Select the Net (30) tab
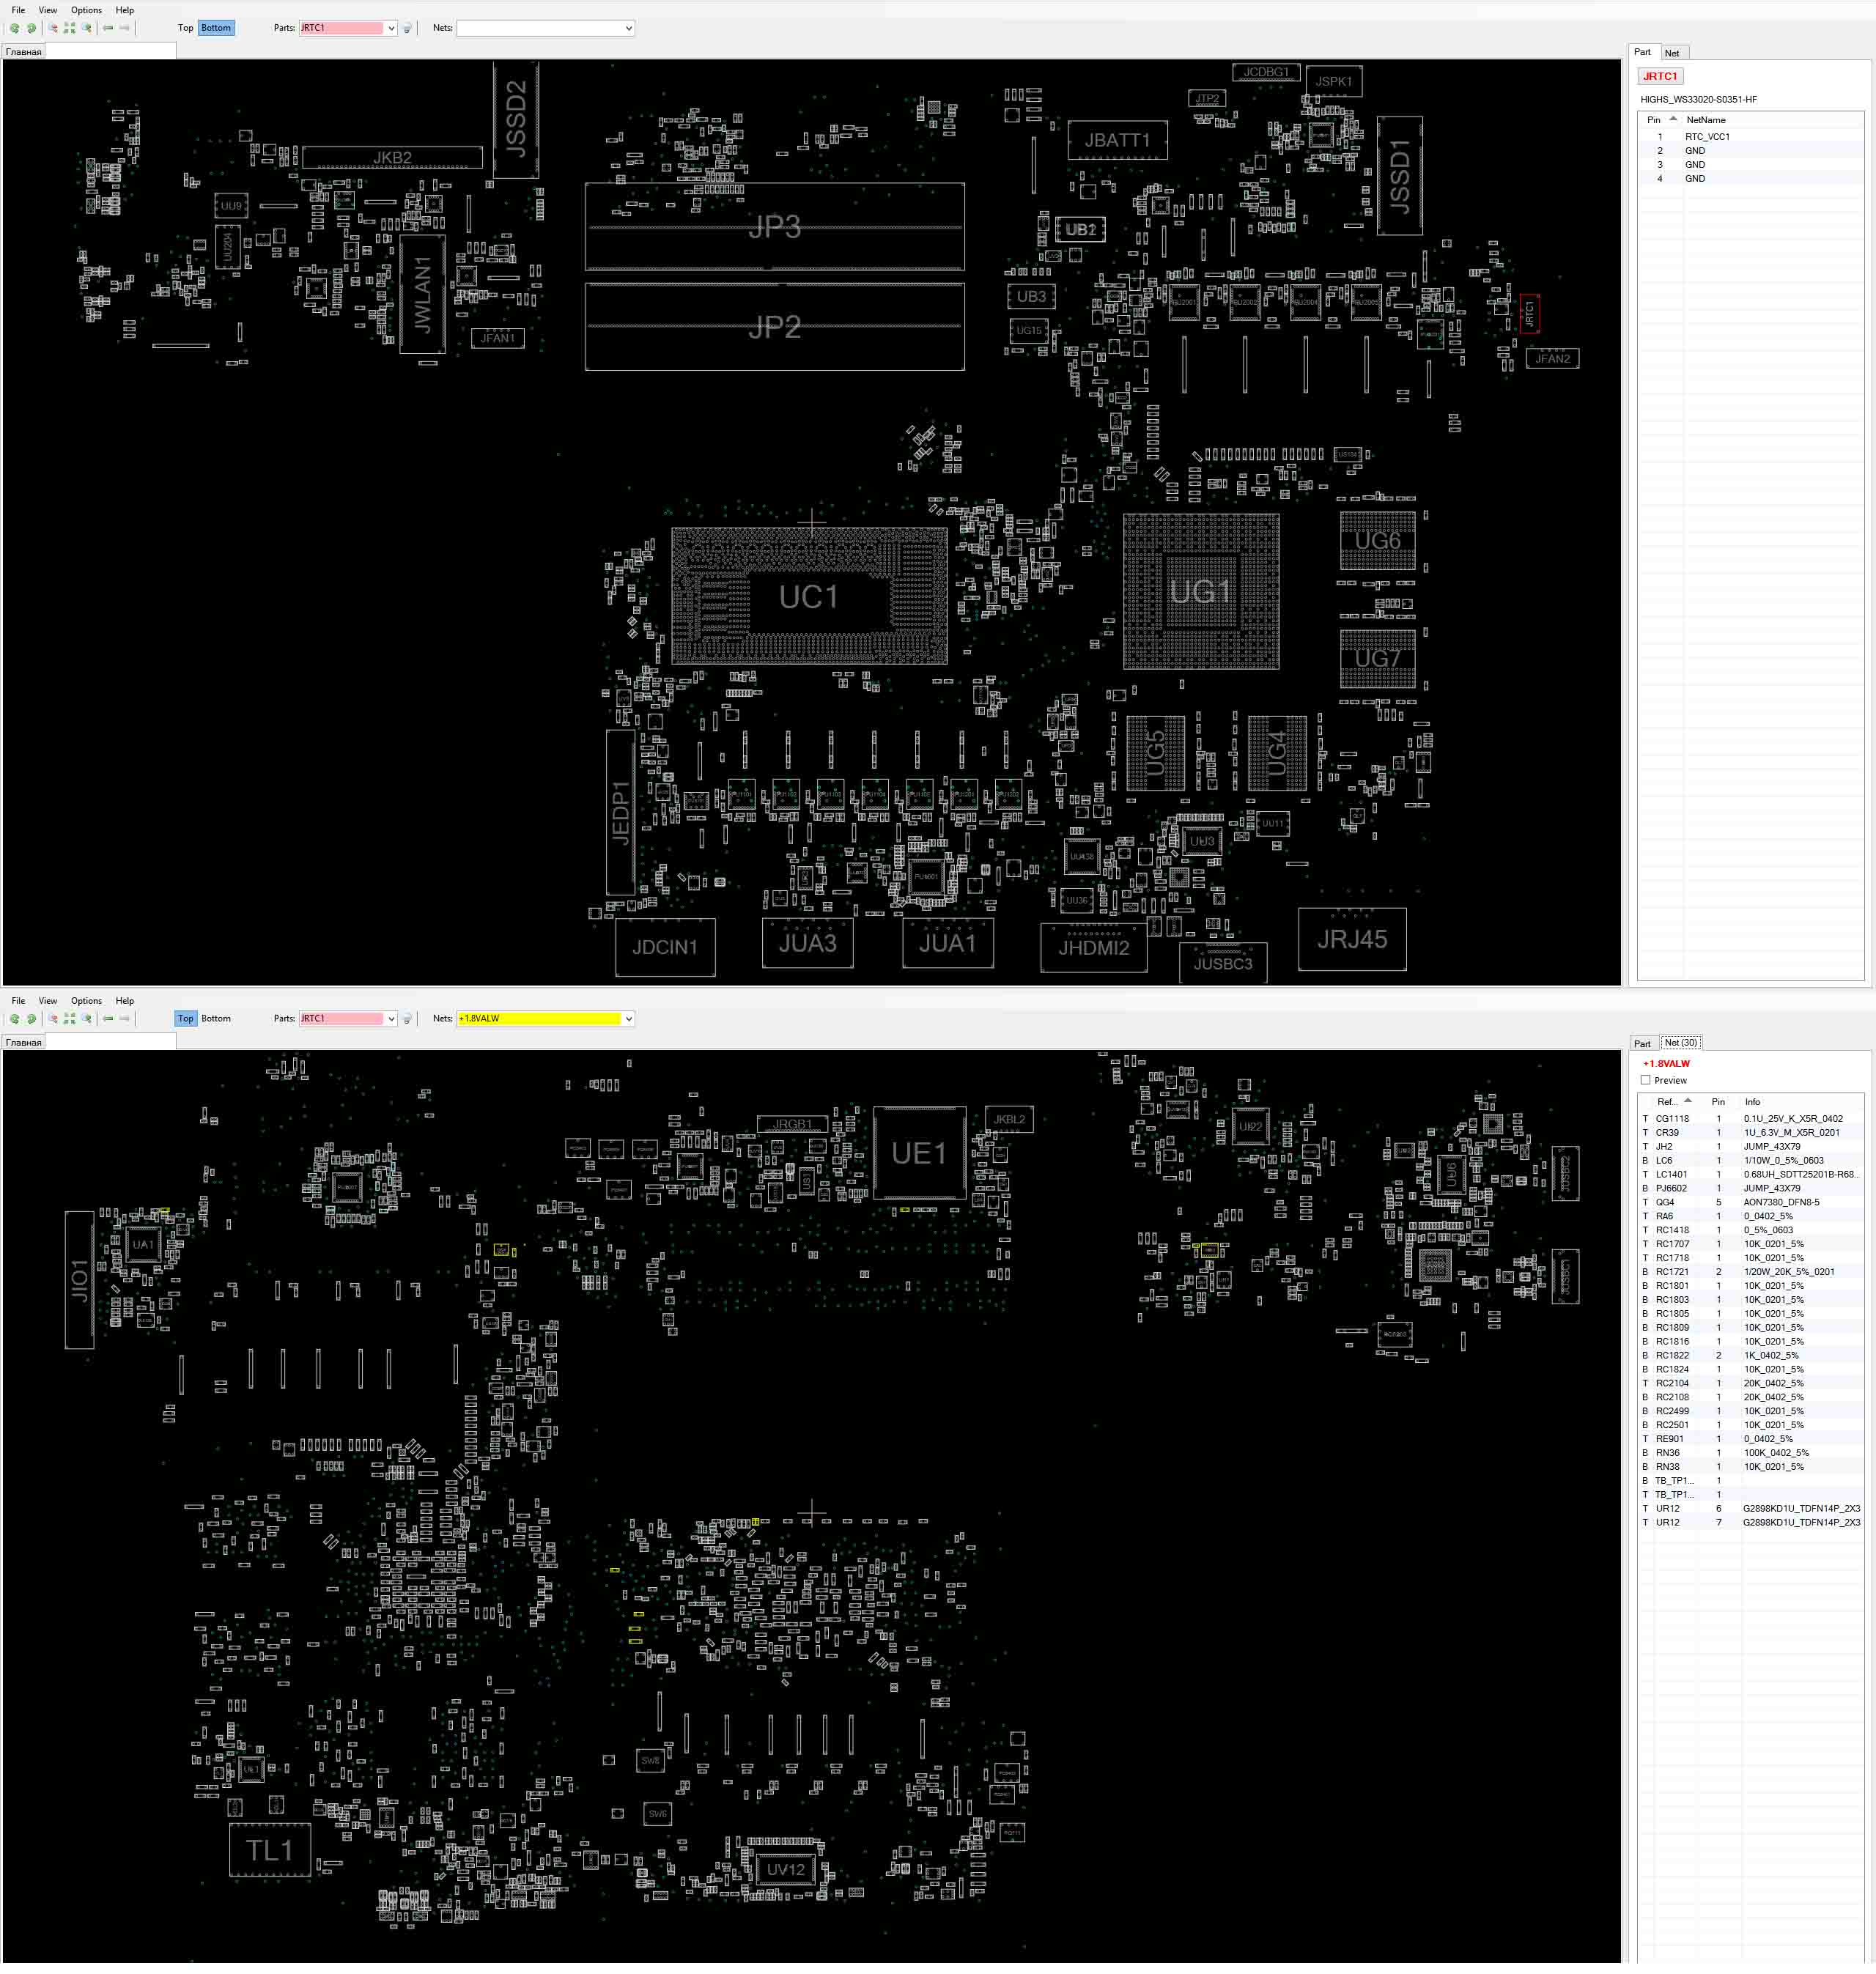This screenshot has width=1876, height=1974. (x=1680, y=1042)
